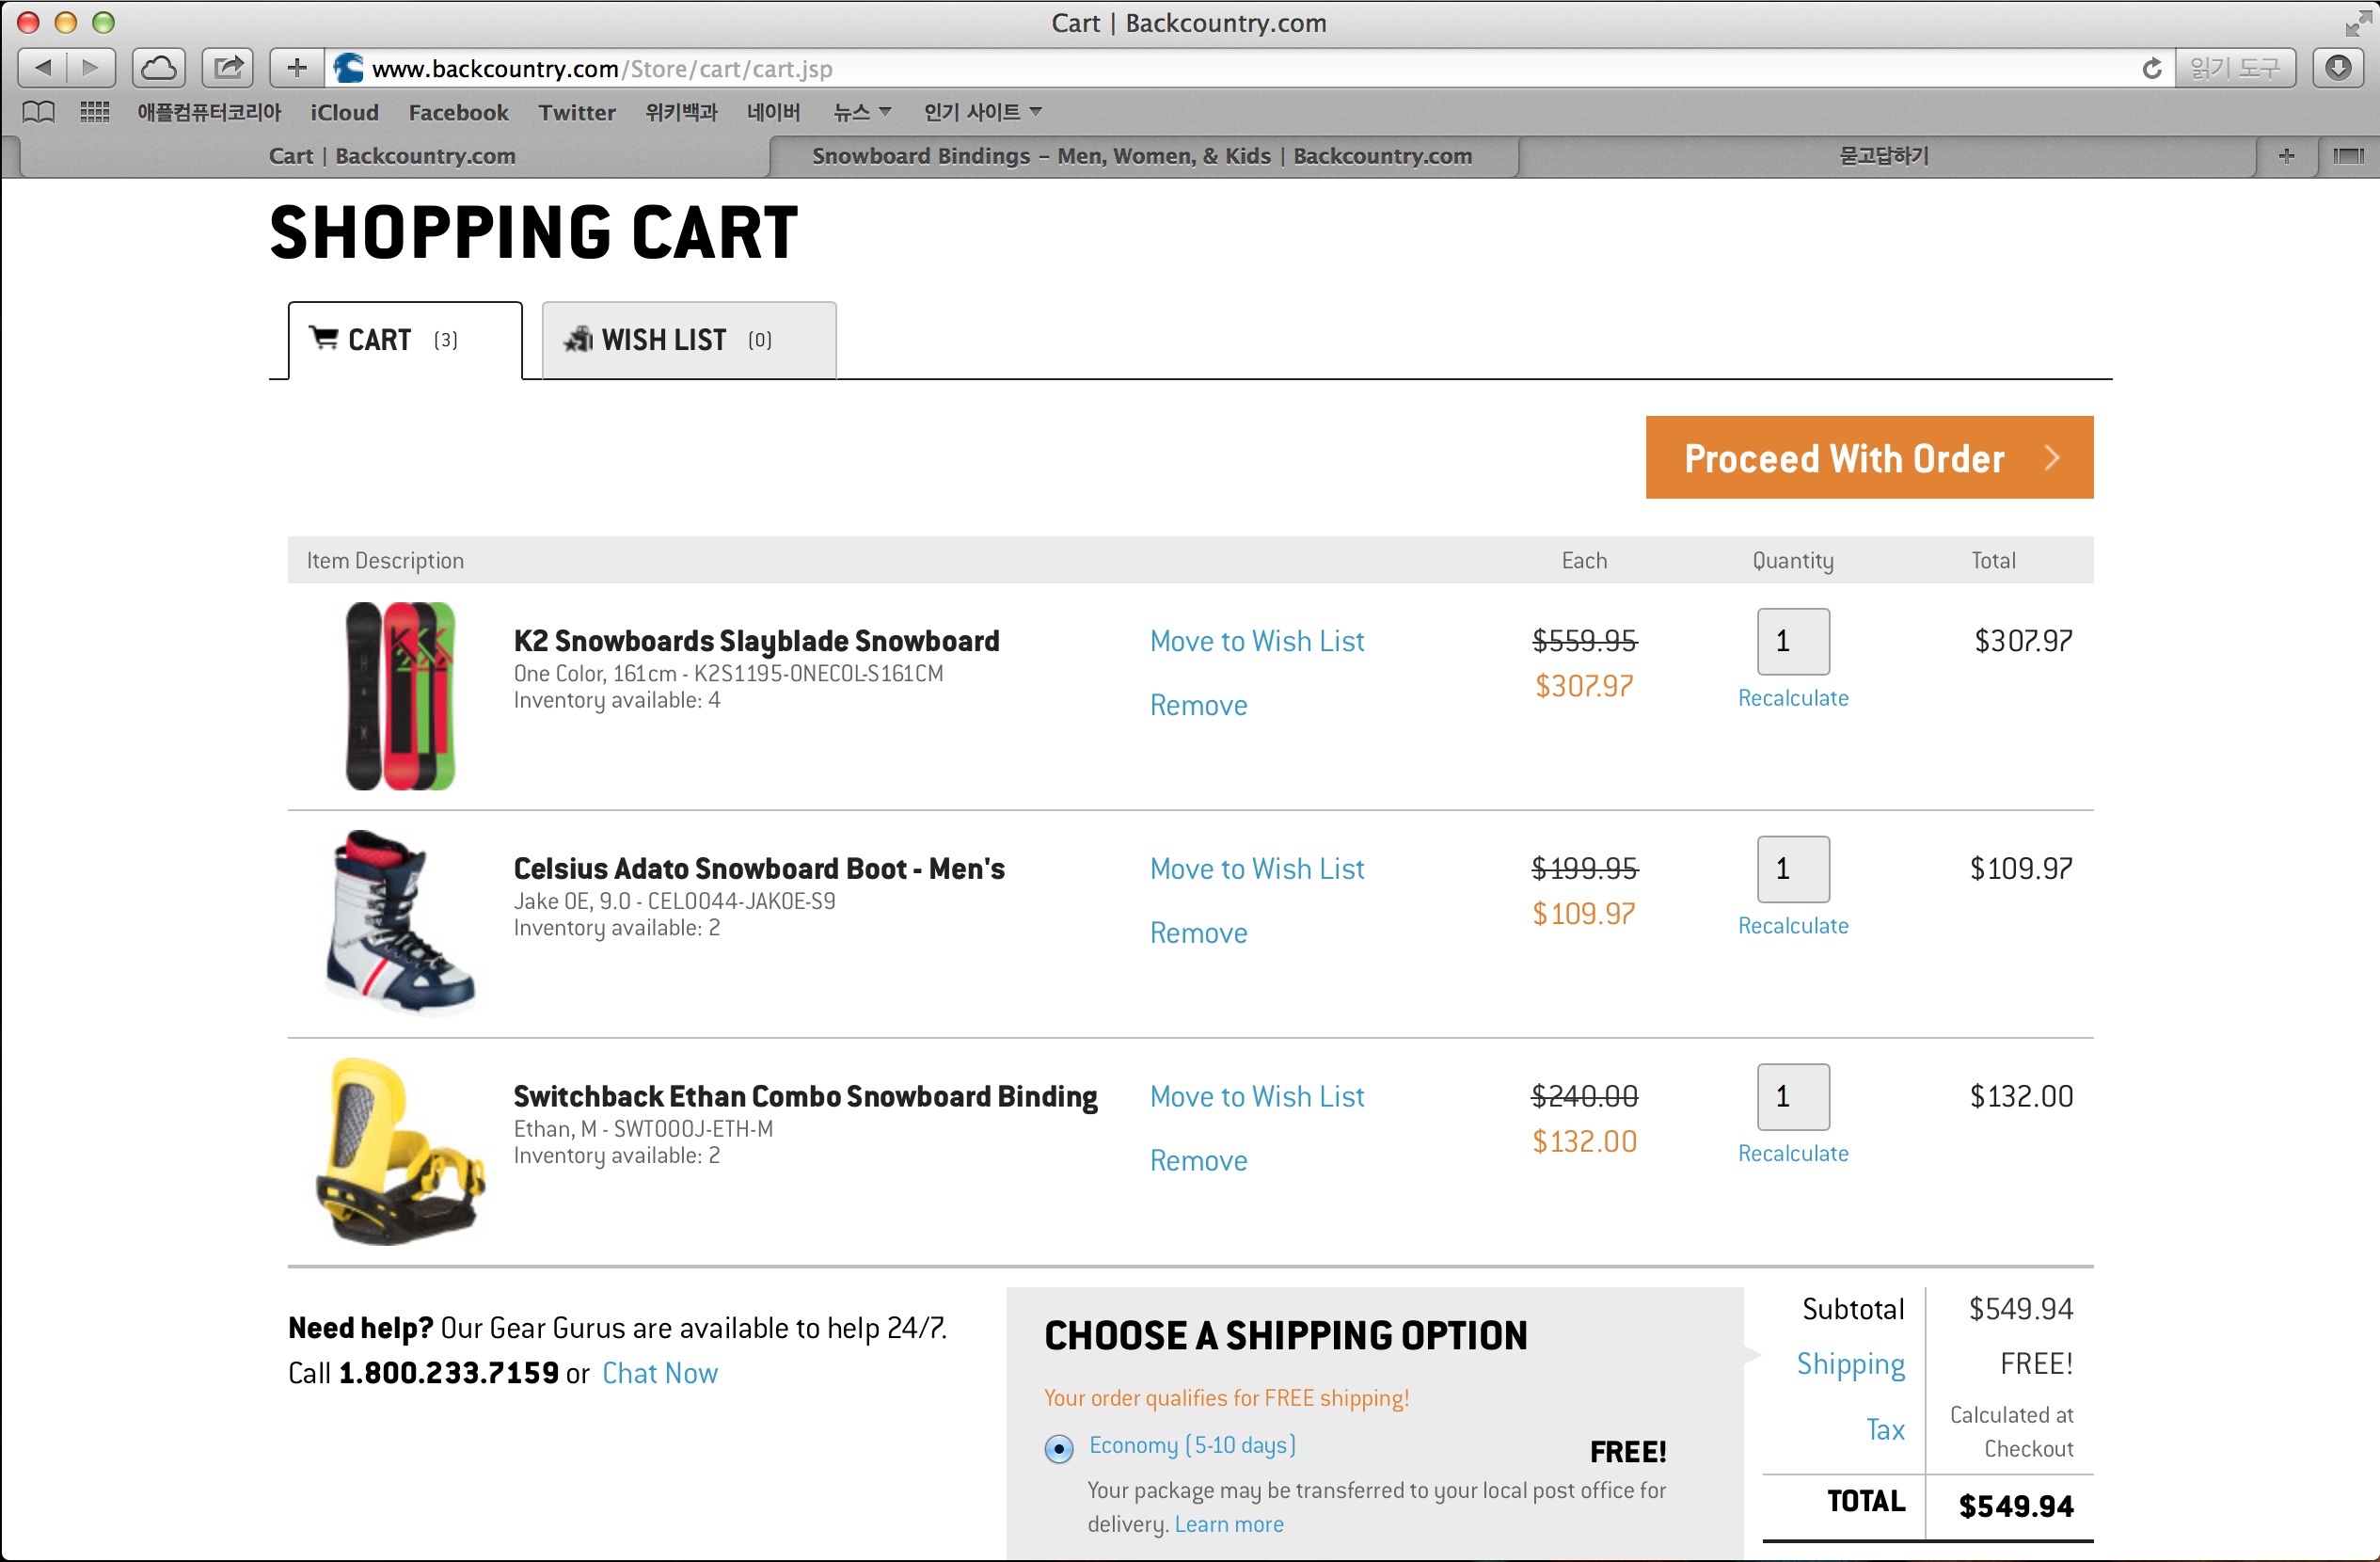The image size is (2380, 1562).
Task: Switch to Snowboard Bindings browser tab
Action: pos(1142,156)
